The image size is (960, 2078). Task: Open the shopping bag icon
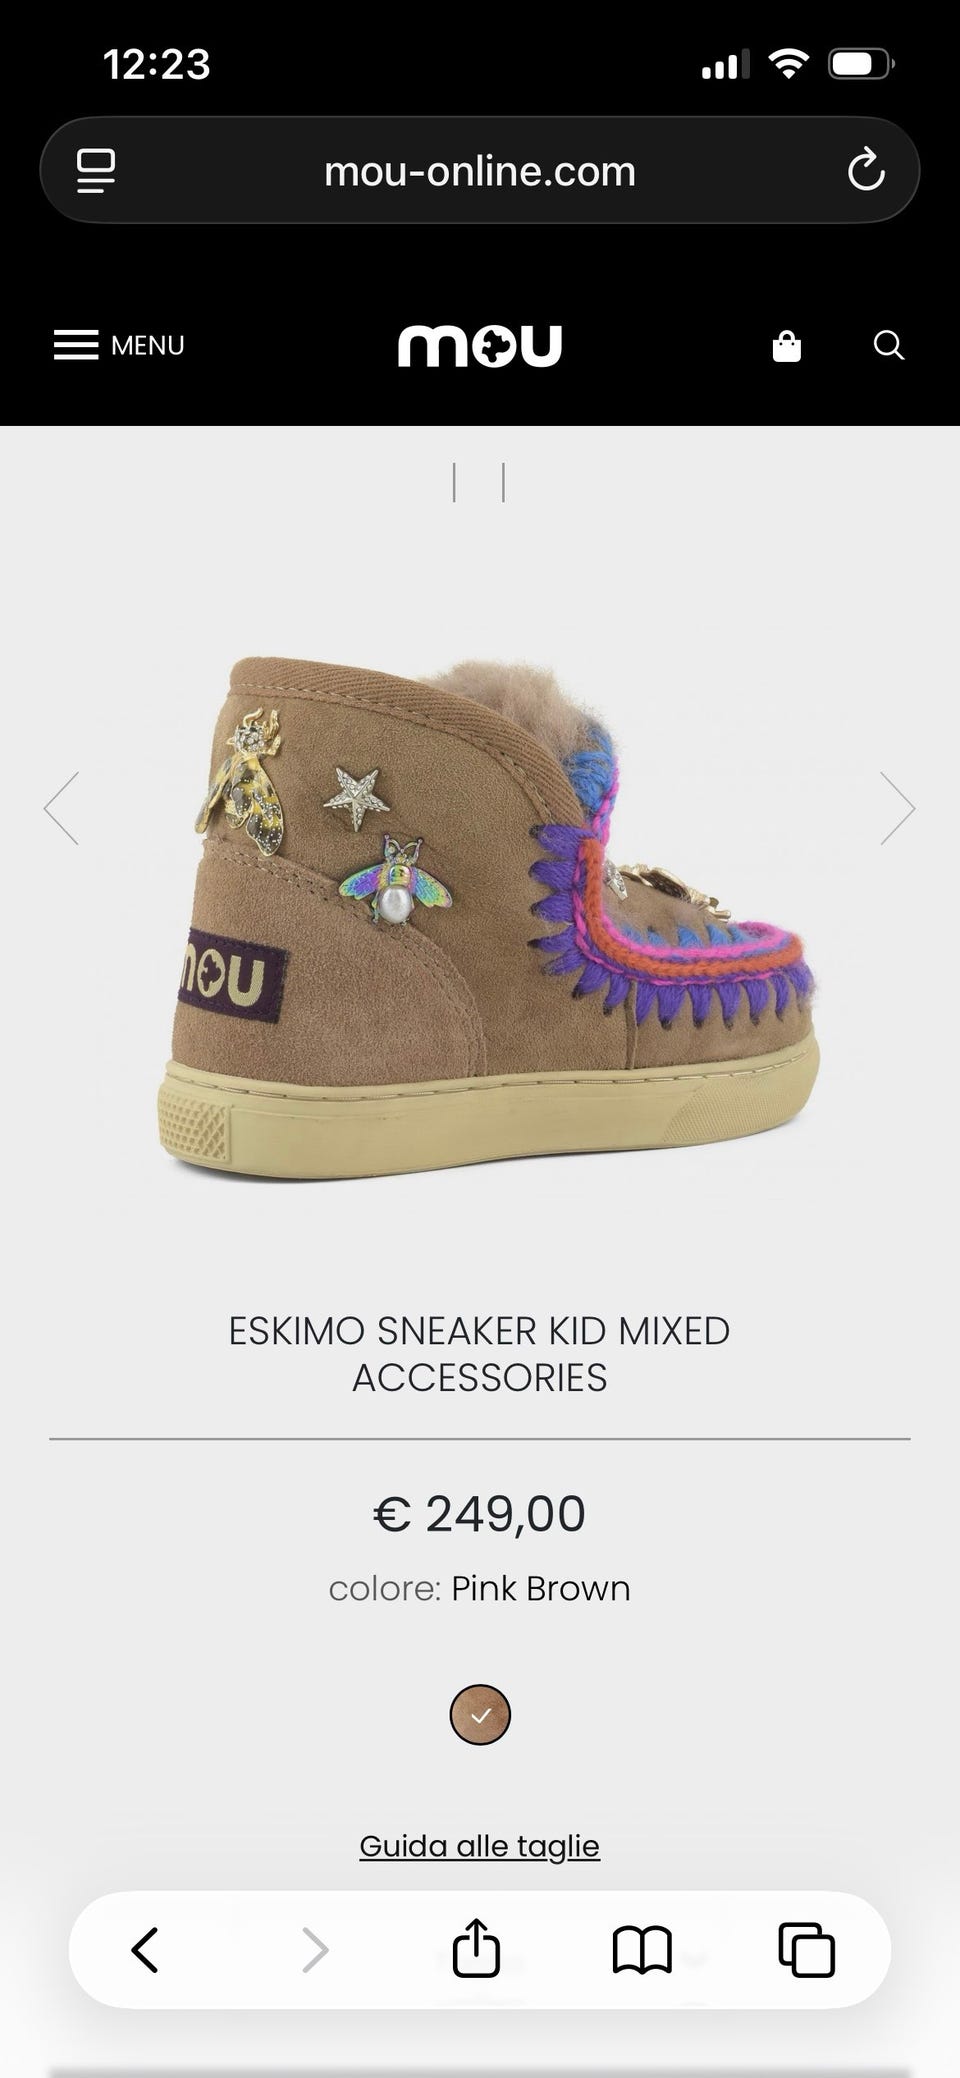[787, 346]
